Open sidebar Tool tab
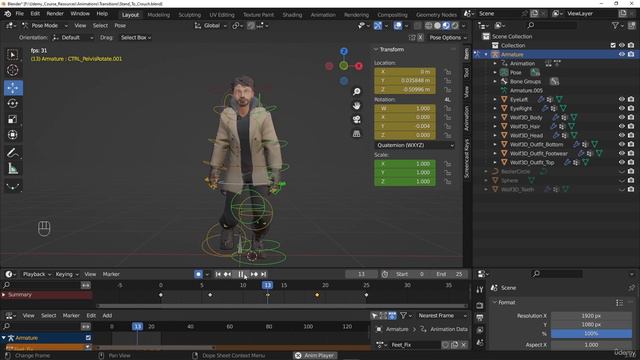The height and width of the screenshot is (360, 640). [467, 73]
